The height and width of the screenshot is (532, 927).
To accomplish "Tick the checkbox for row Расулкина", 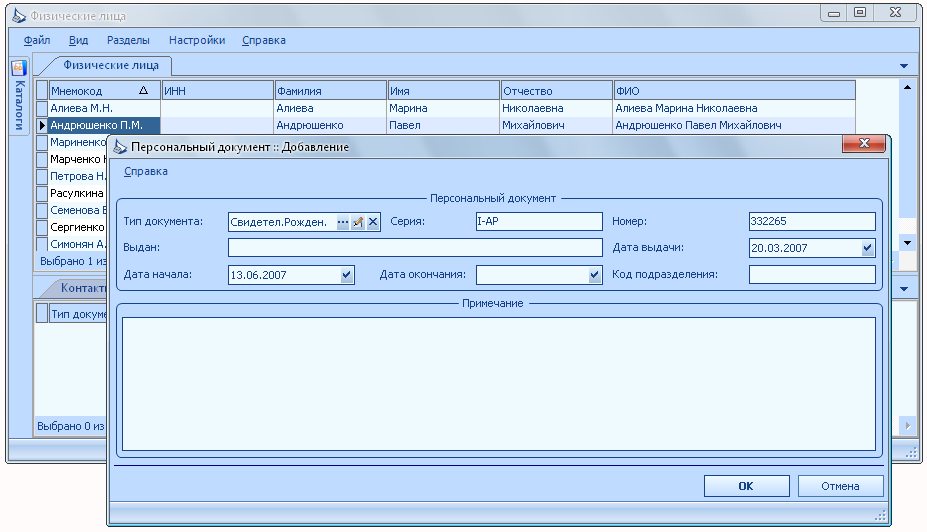I will pos(42,193).
